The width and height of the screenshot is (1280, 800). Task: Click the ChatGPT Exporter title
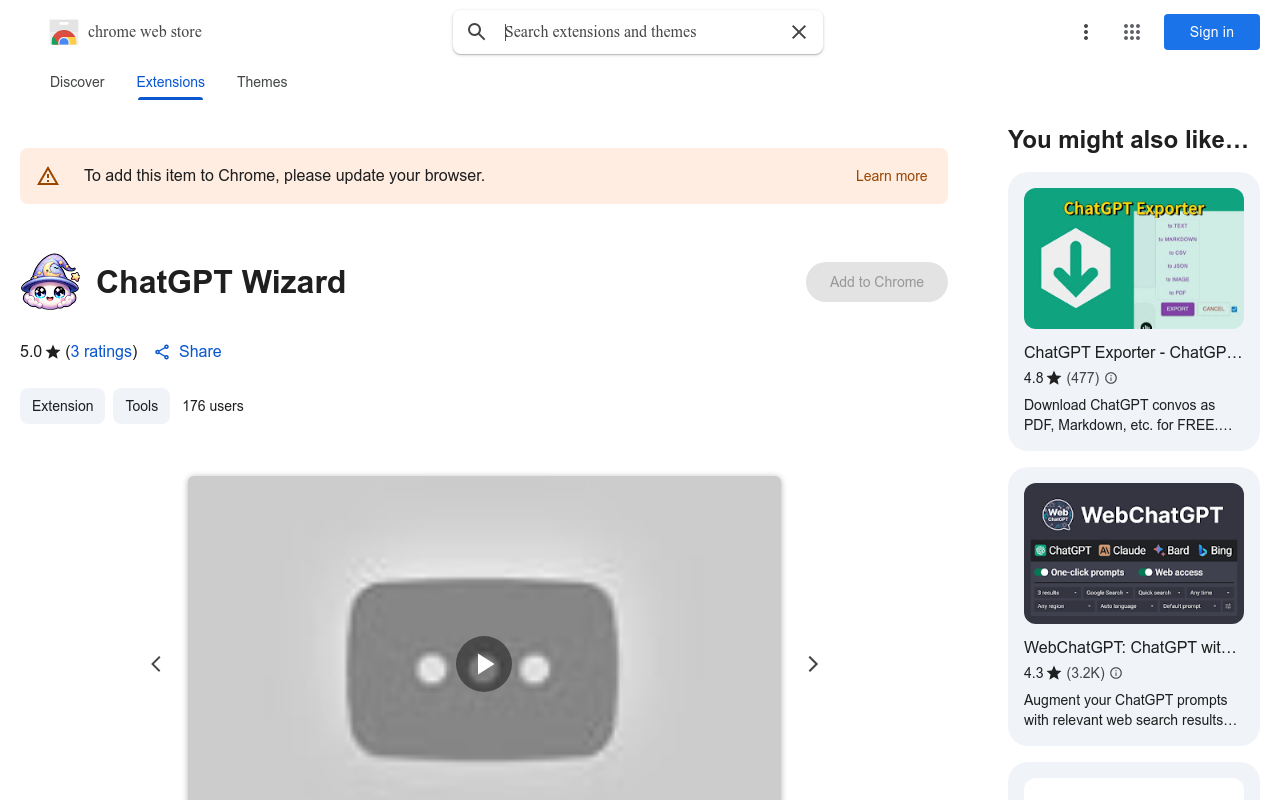coord(1133,352)
